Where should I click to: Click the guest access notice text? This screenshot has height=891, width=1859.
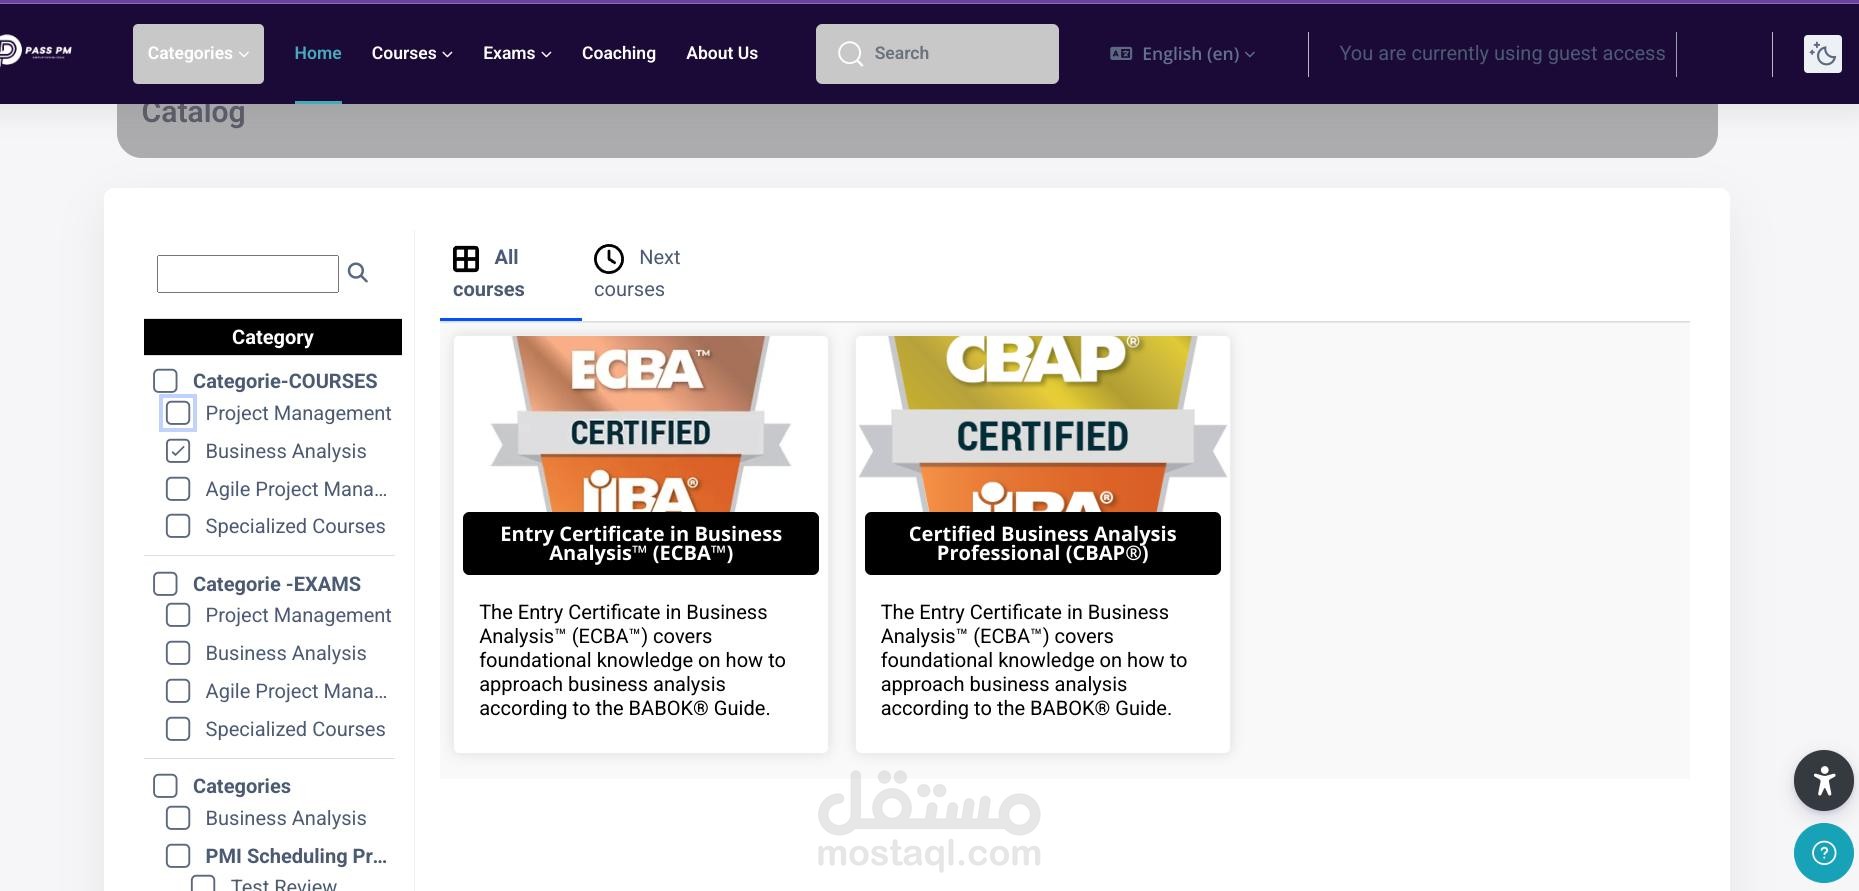point(1502,54)
